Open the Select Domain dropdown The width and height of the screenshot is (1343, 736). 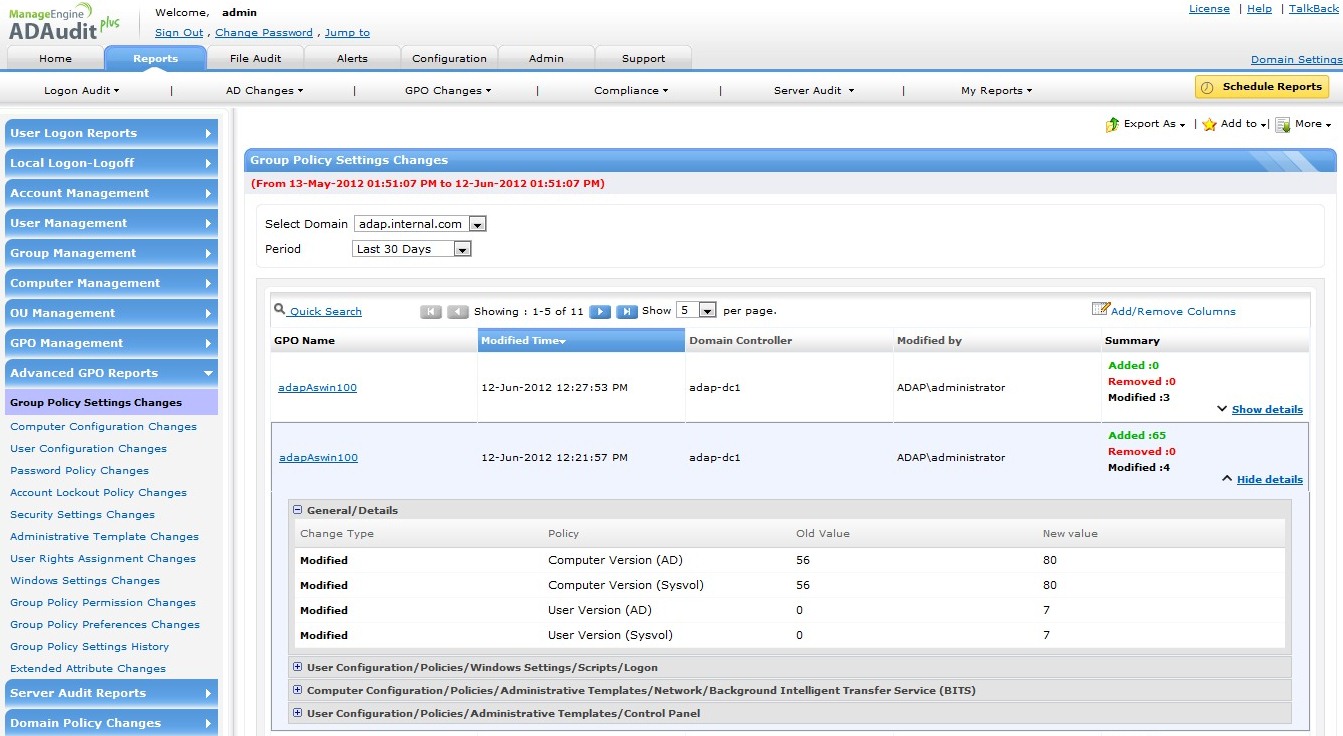(420, 224)
